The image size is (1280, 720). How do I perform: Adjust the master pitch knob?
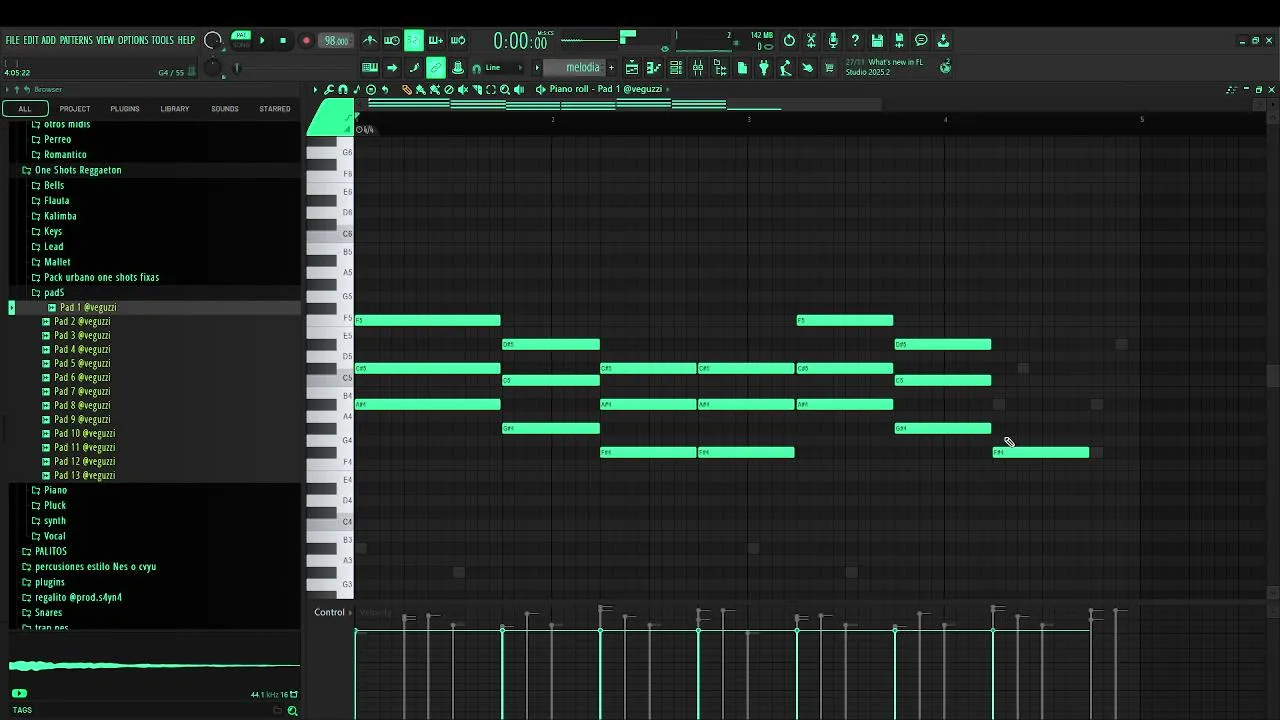click(x=212, y=68)
